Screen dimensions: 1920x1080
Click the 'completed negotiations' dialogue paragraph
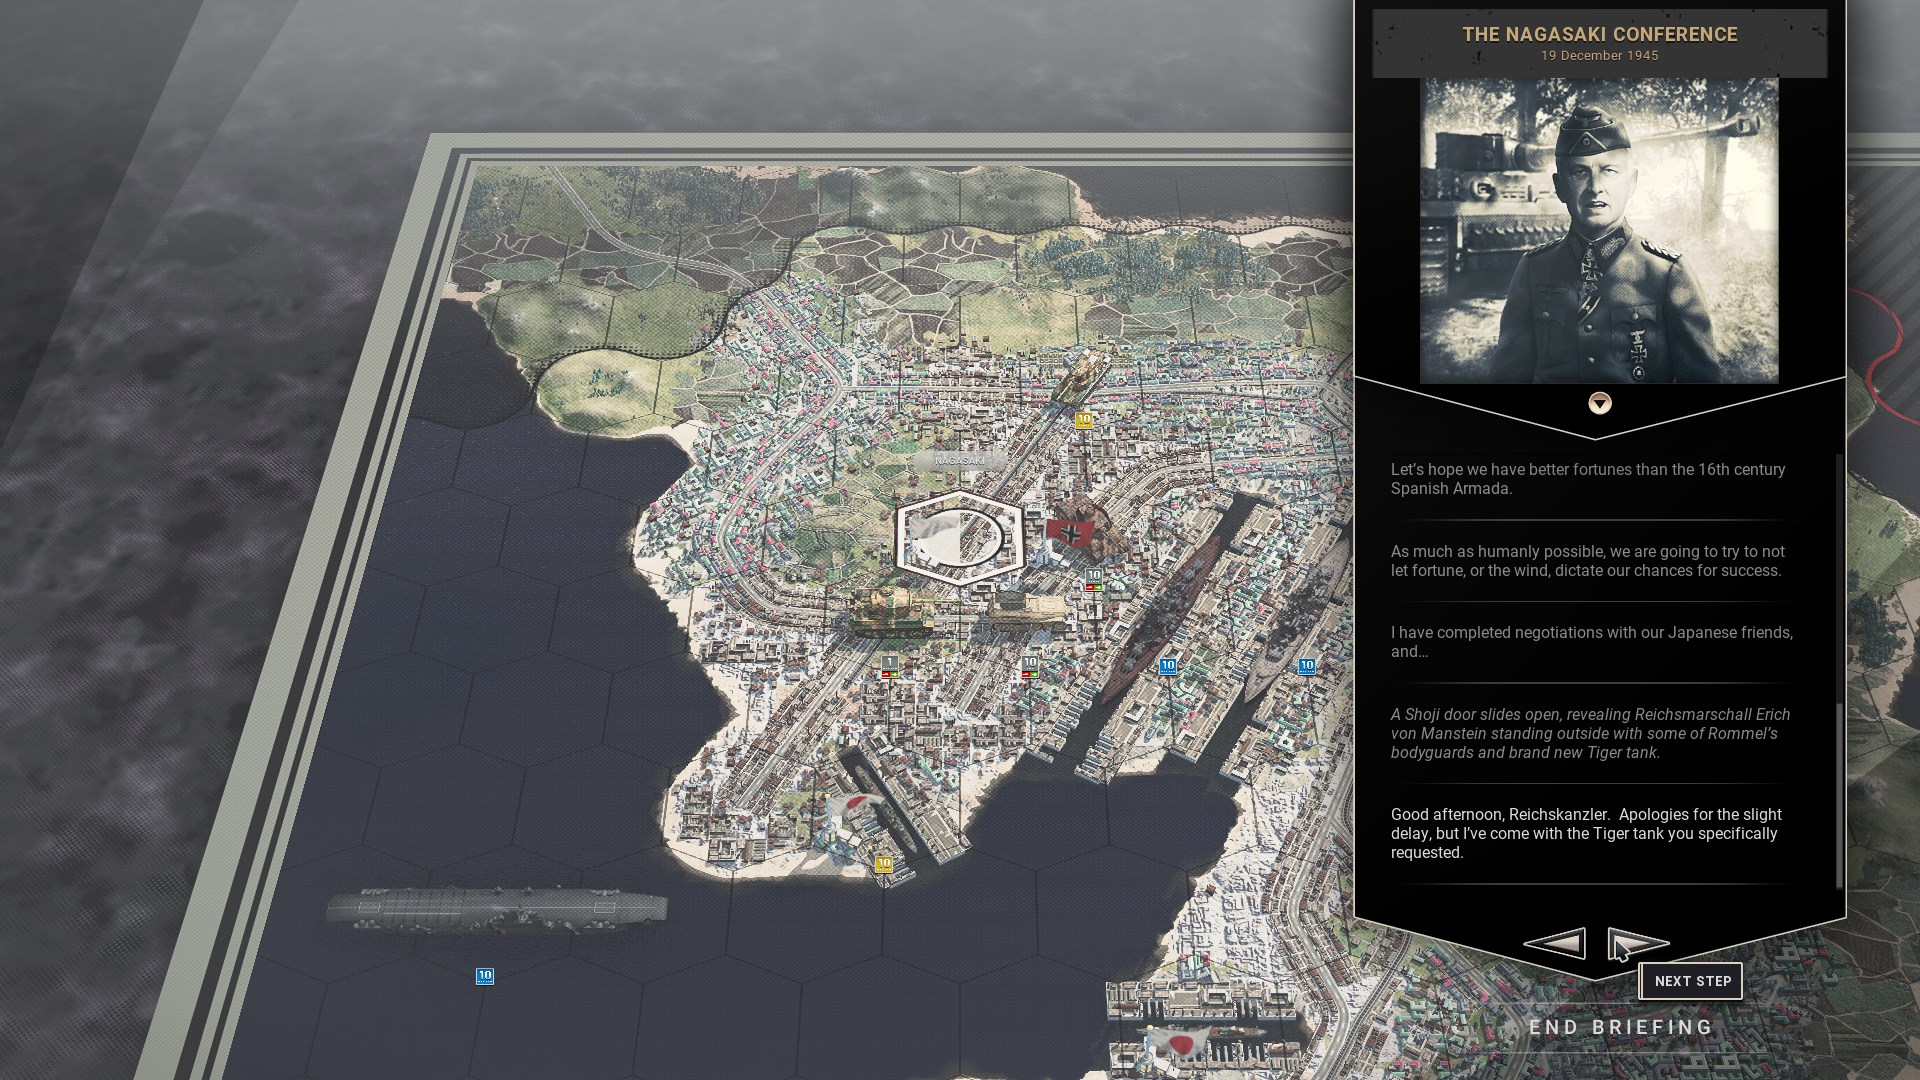pyautogui.click(x=1592, y=642)
